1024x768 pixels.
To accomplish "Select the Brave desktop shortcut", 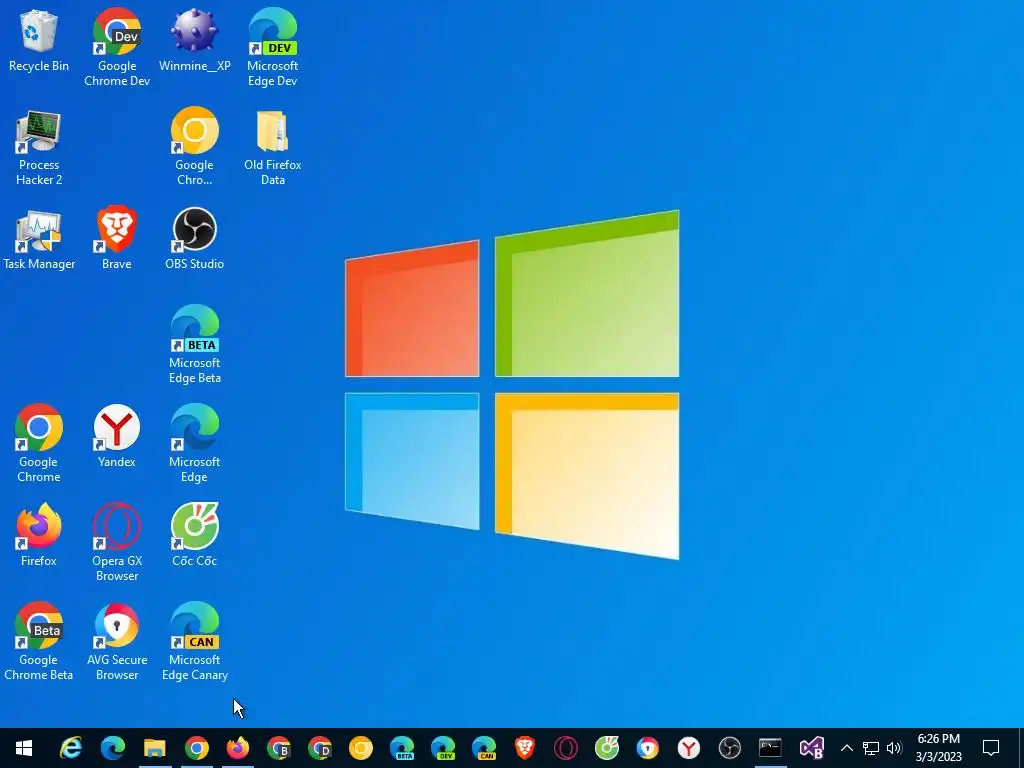I will click(x=117, y=239).
